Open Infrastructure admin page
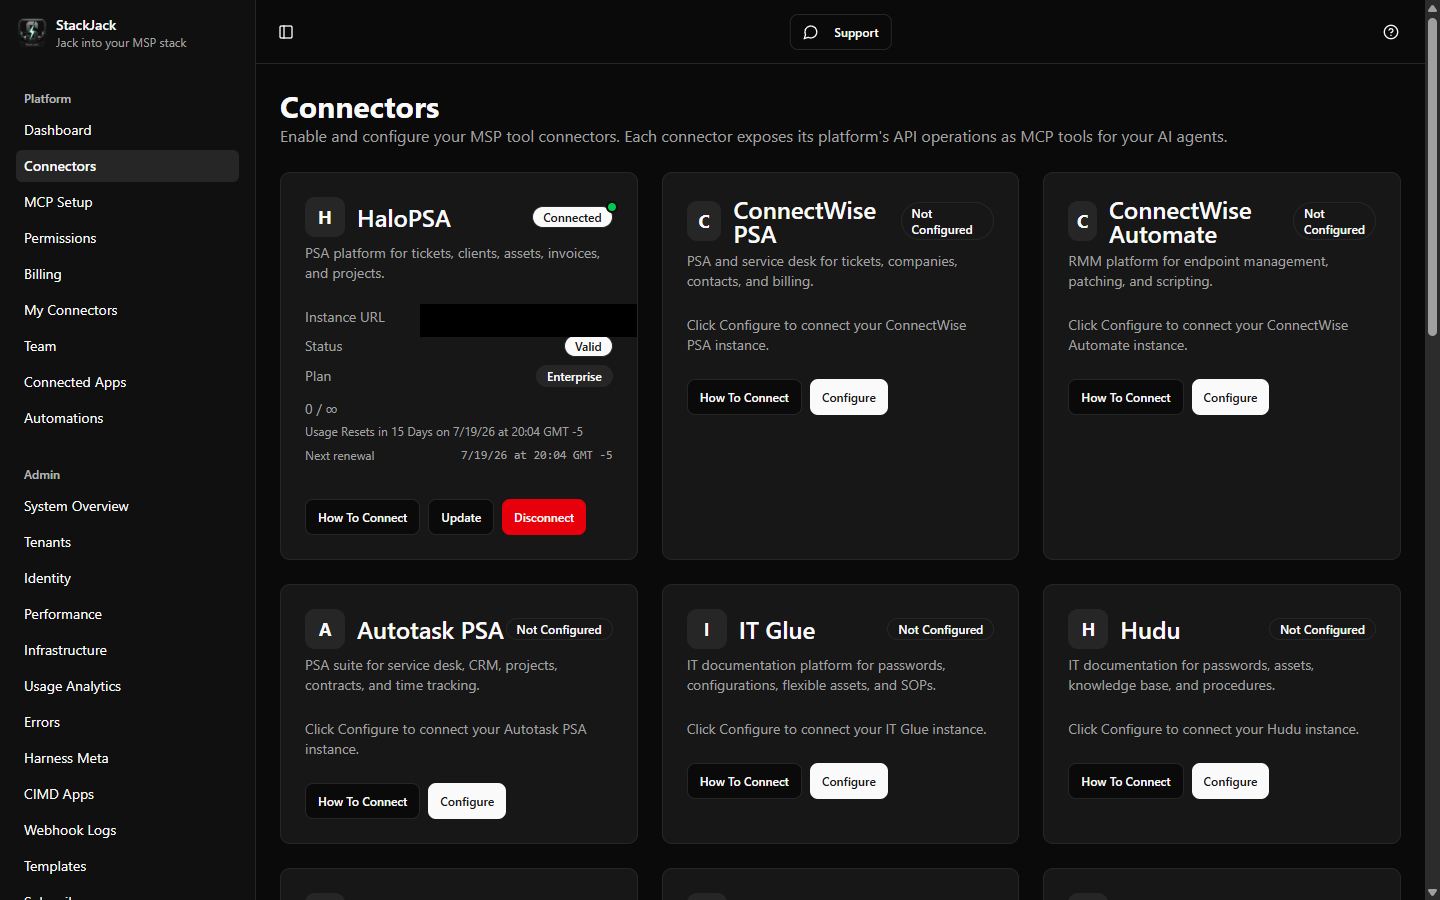Screen dimensions: 1440x900 127,650
